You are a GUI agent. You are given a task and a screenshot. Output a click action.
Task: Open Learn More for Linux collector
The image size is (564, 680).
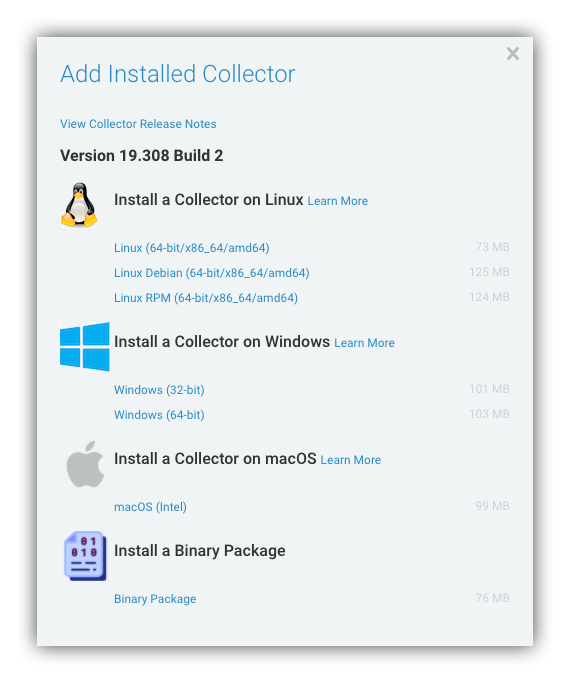tap(338, 201)
